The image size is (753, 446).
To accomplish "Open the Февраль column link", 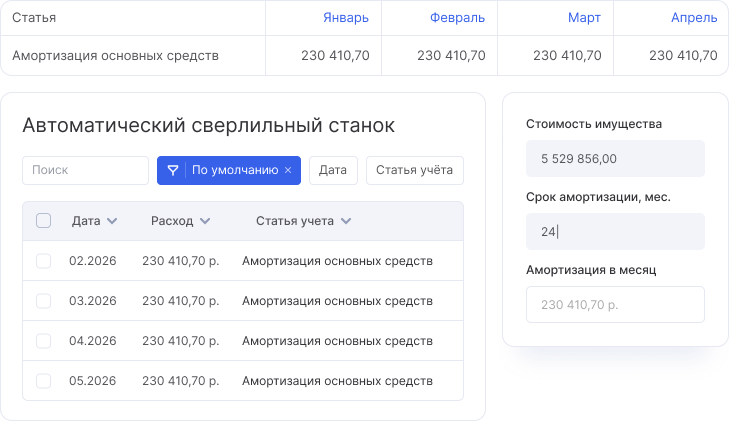I will click(457, 18).
